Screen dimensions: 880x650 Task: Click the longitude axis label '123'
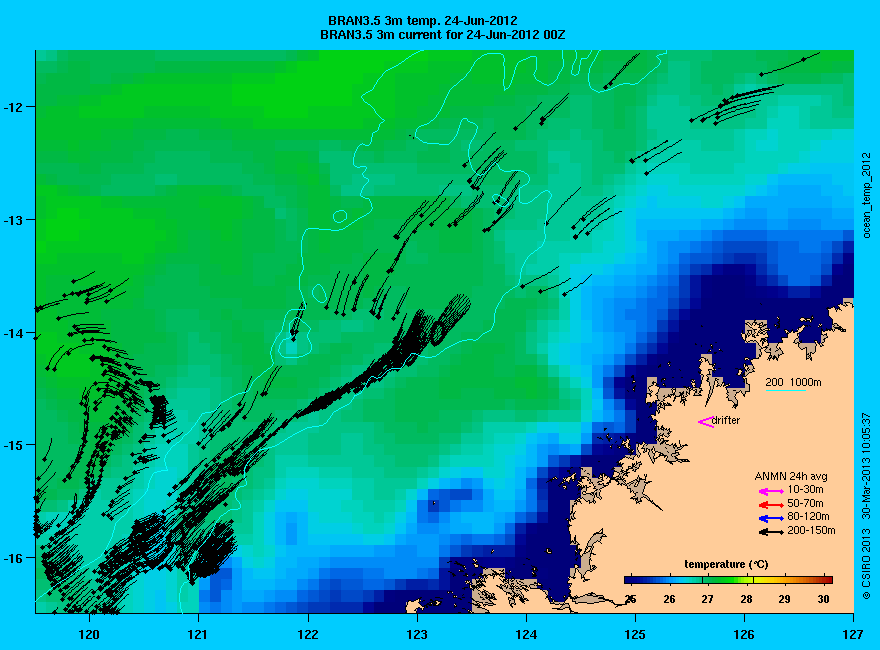pyautogui.click(x=417, y=634)
